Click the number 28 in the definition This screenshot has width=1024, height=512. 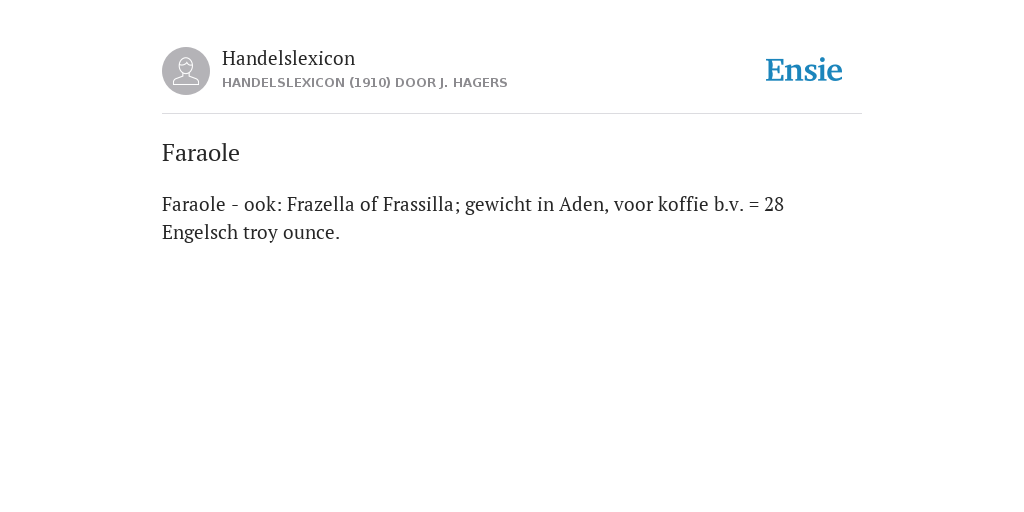pos(774,204)
